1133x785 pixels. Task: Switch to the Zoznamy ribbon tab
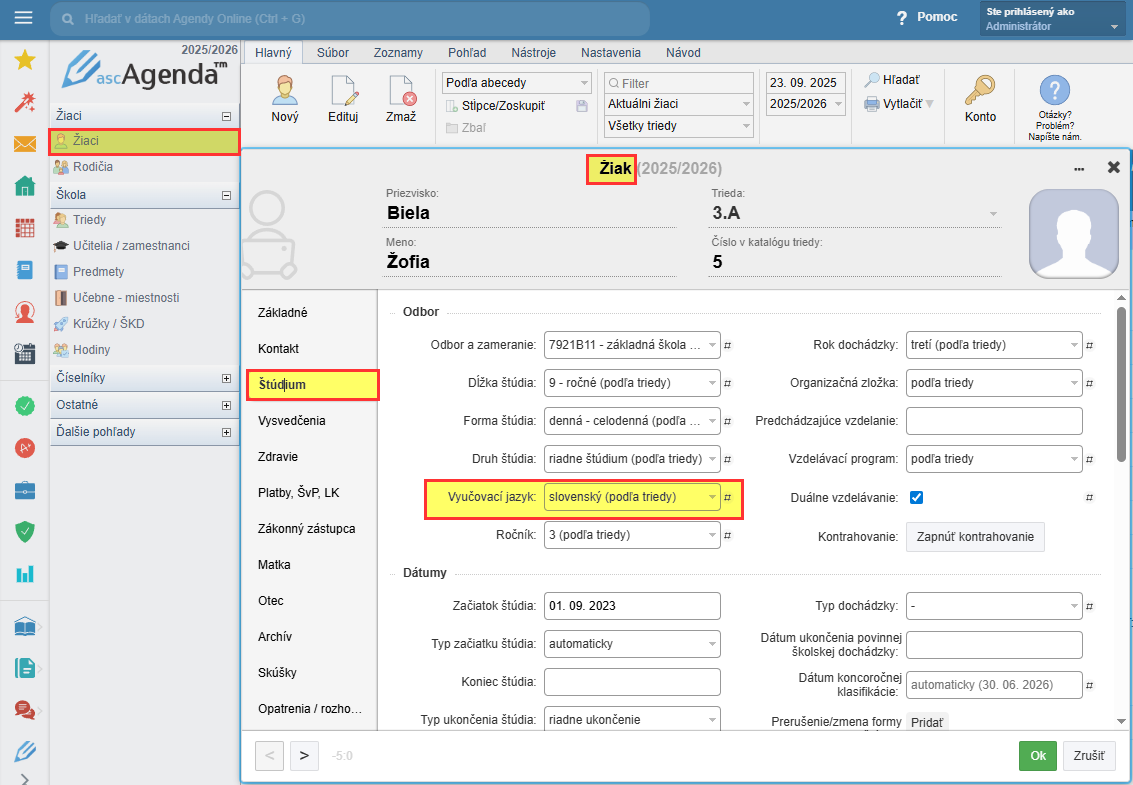pos(398,52)
